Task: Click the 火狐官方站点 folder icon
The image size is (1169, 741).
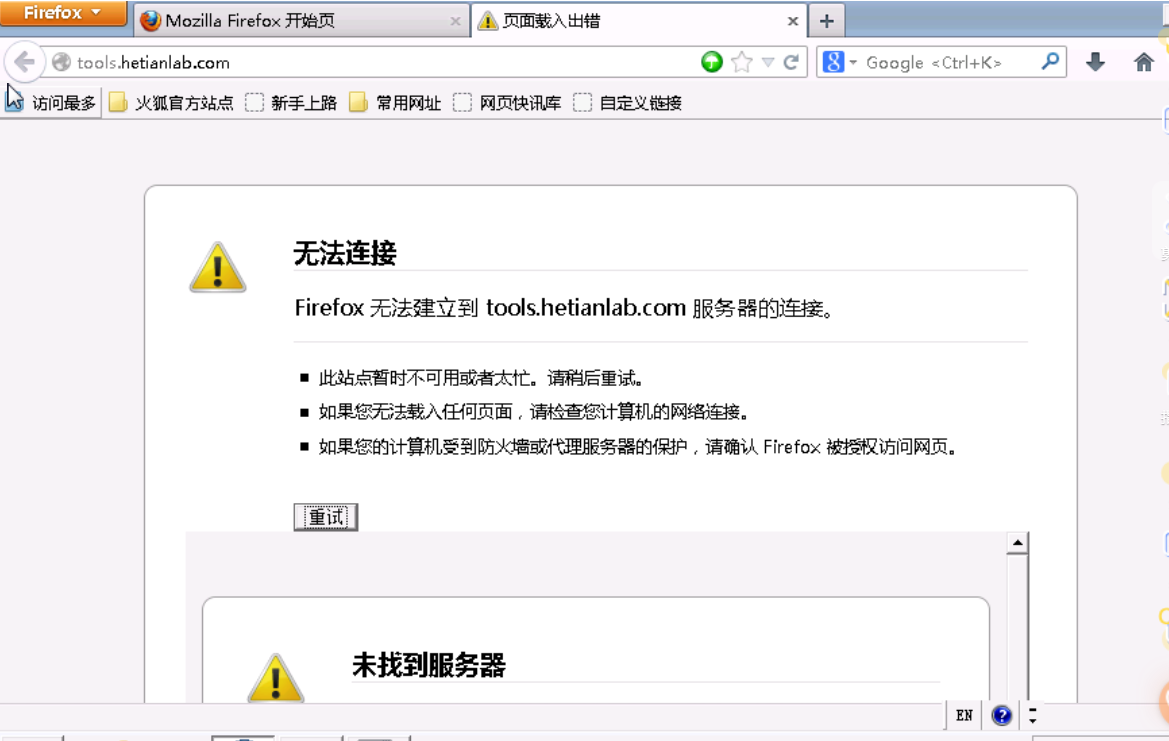Action: point(118,102)
